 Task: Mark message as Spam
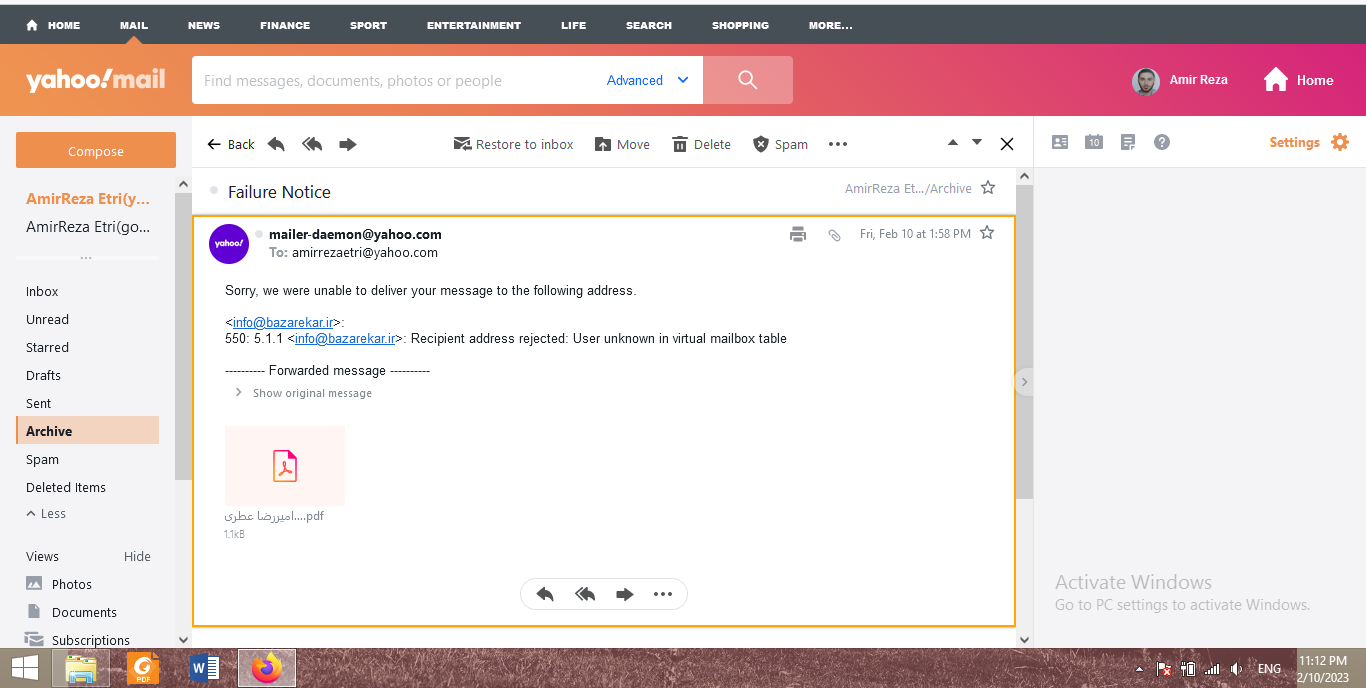coord(780,144)
